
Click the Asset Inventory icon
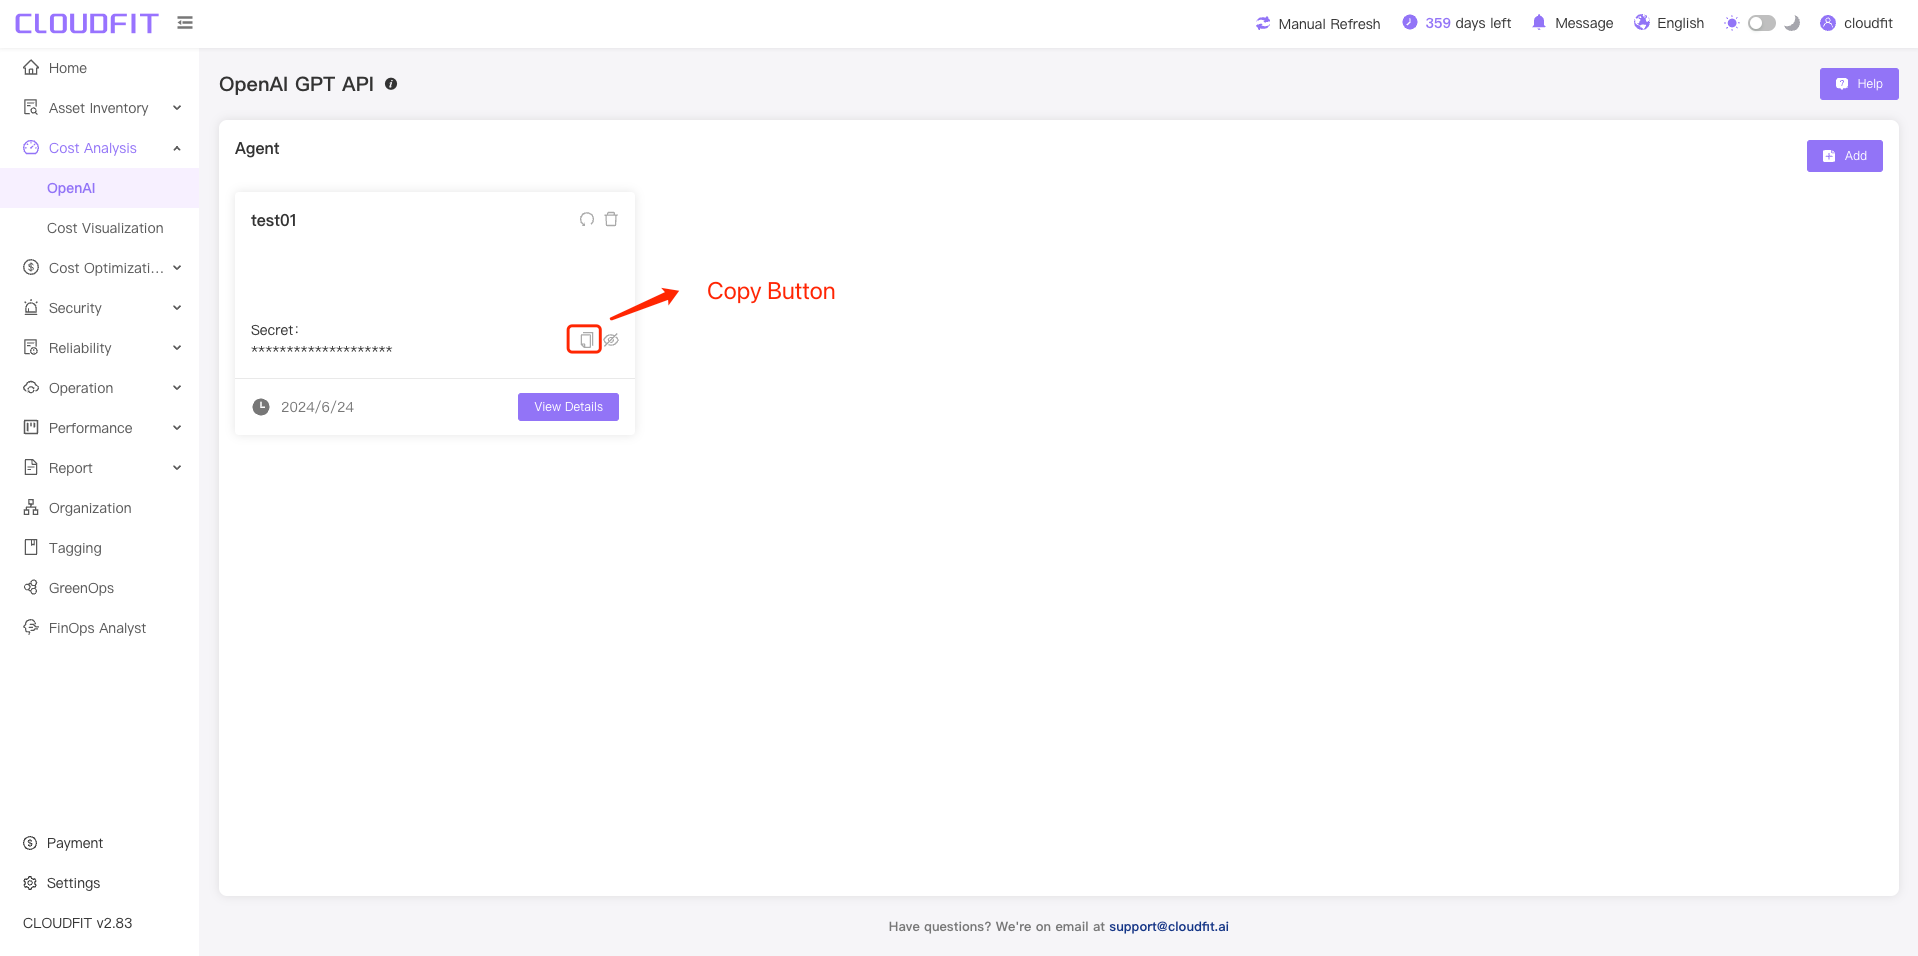[31, 107]
